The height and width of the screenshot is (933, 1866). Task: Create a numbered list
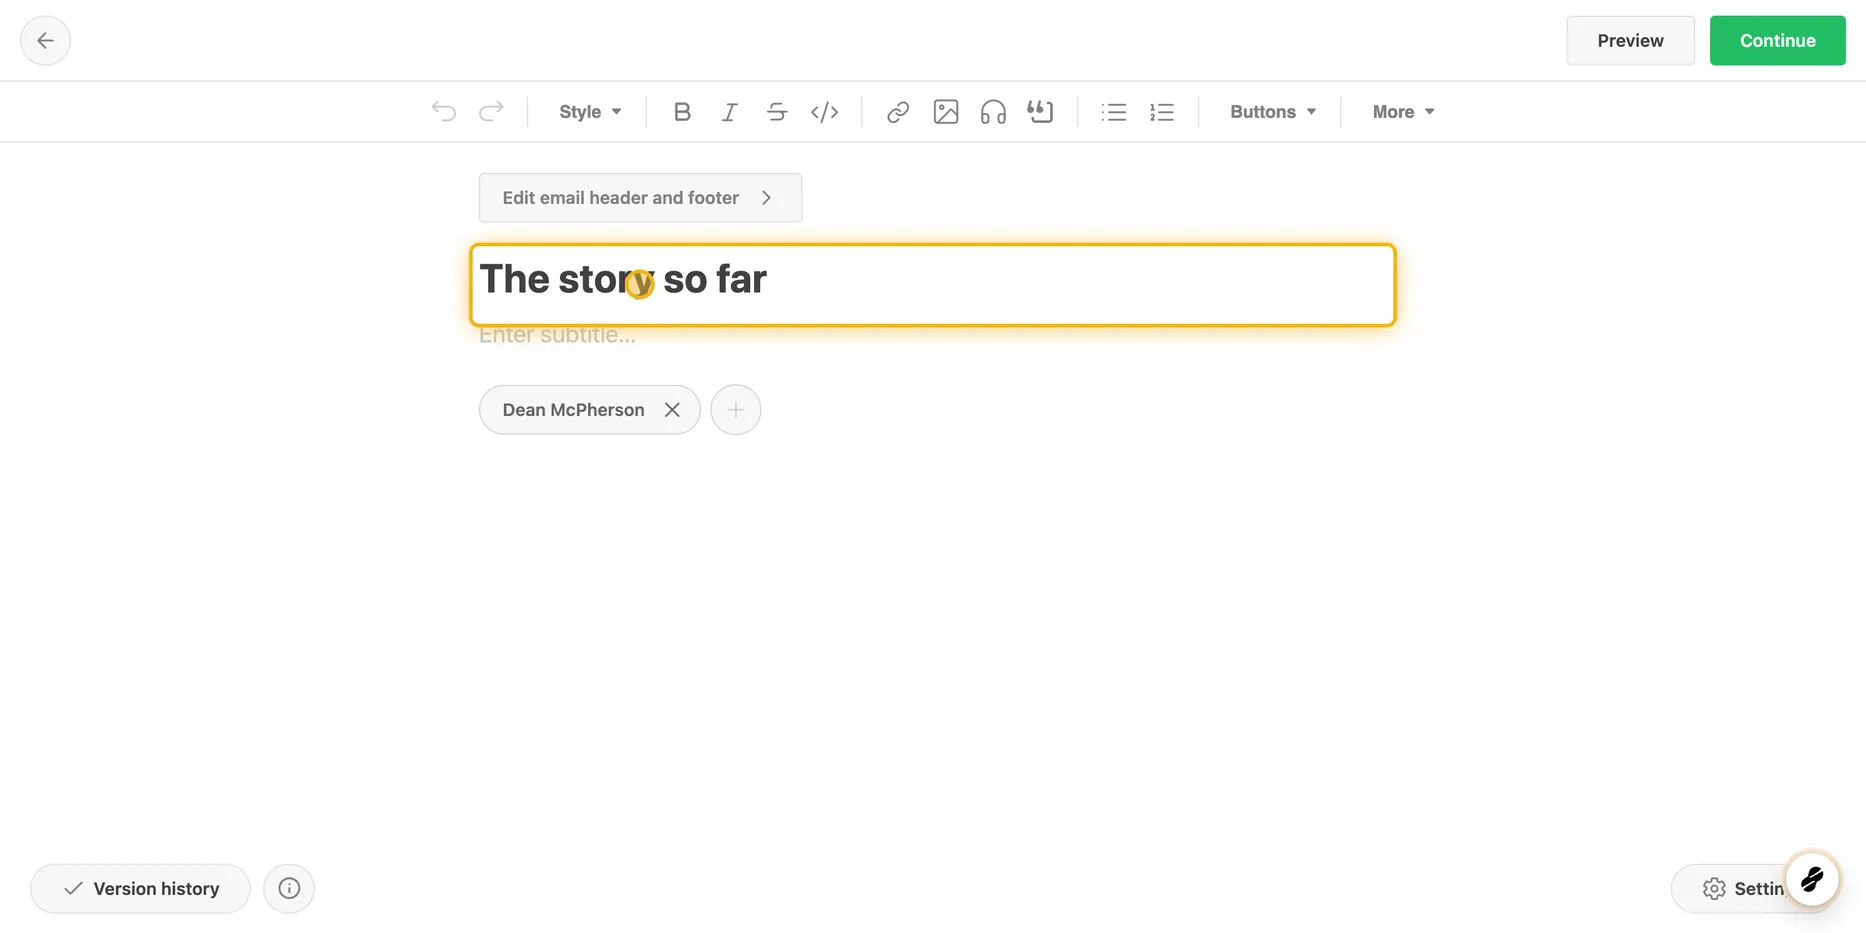(1162, 112)
